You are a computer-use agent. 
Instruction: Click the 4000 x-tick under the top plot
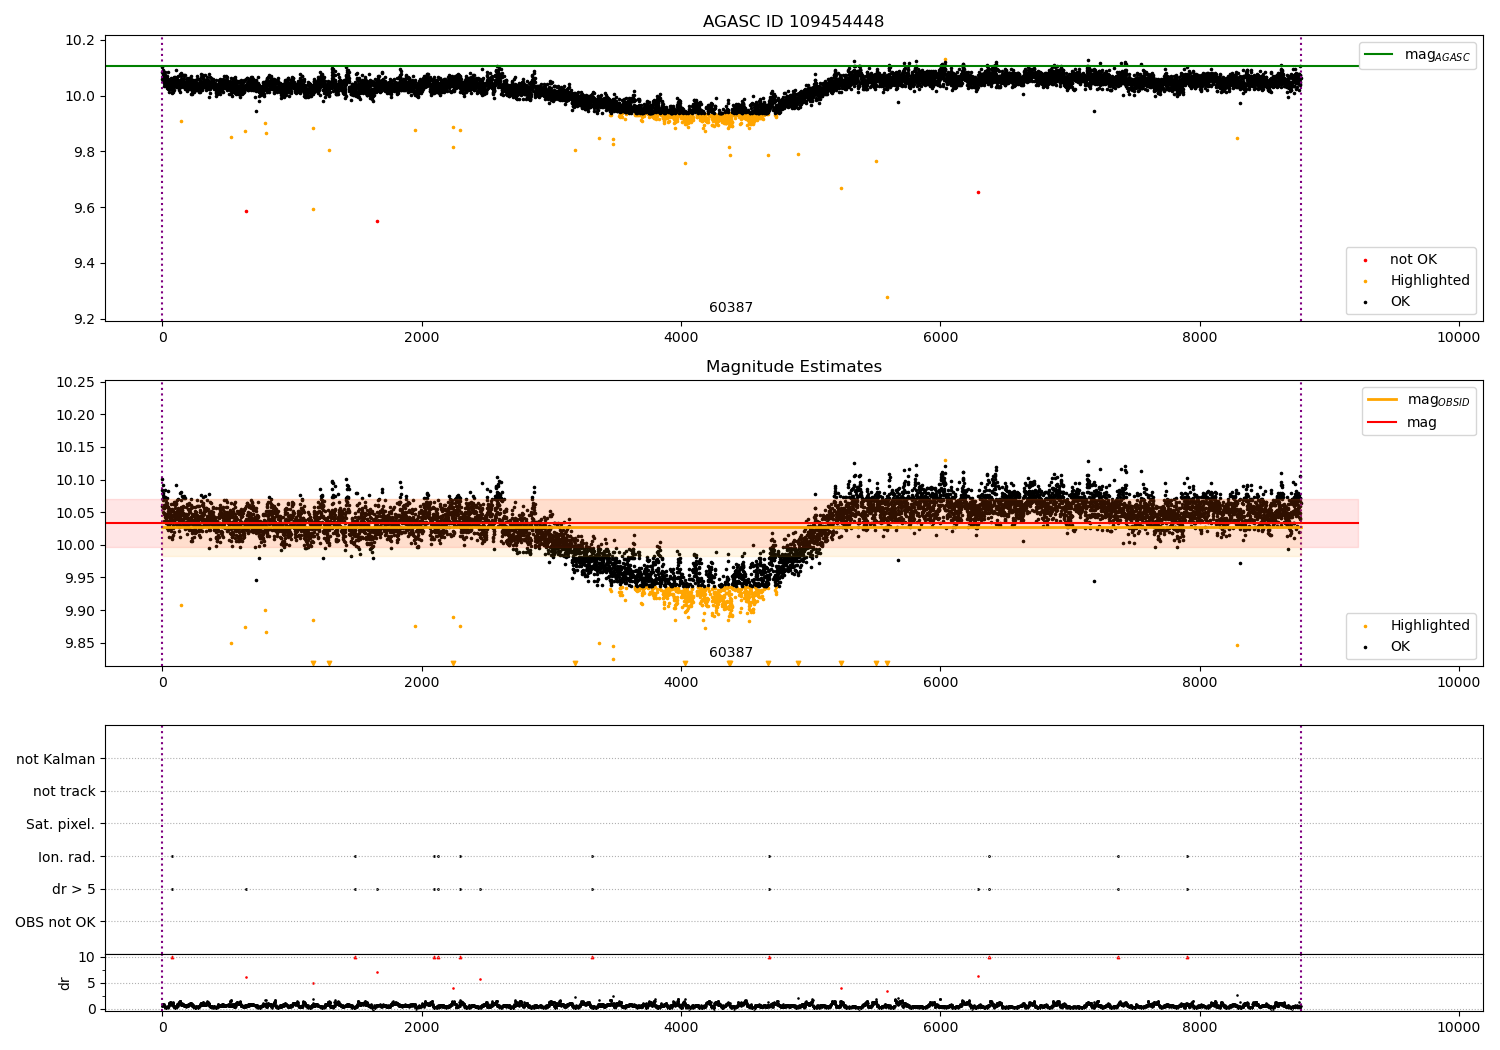(x=681, y=338)
